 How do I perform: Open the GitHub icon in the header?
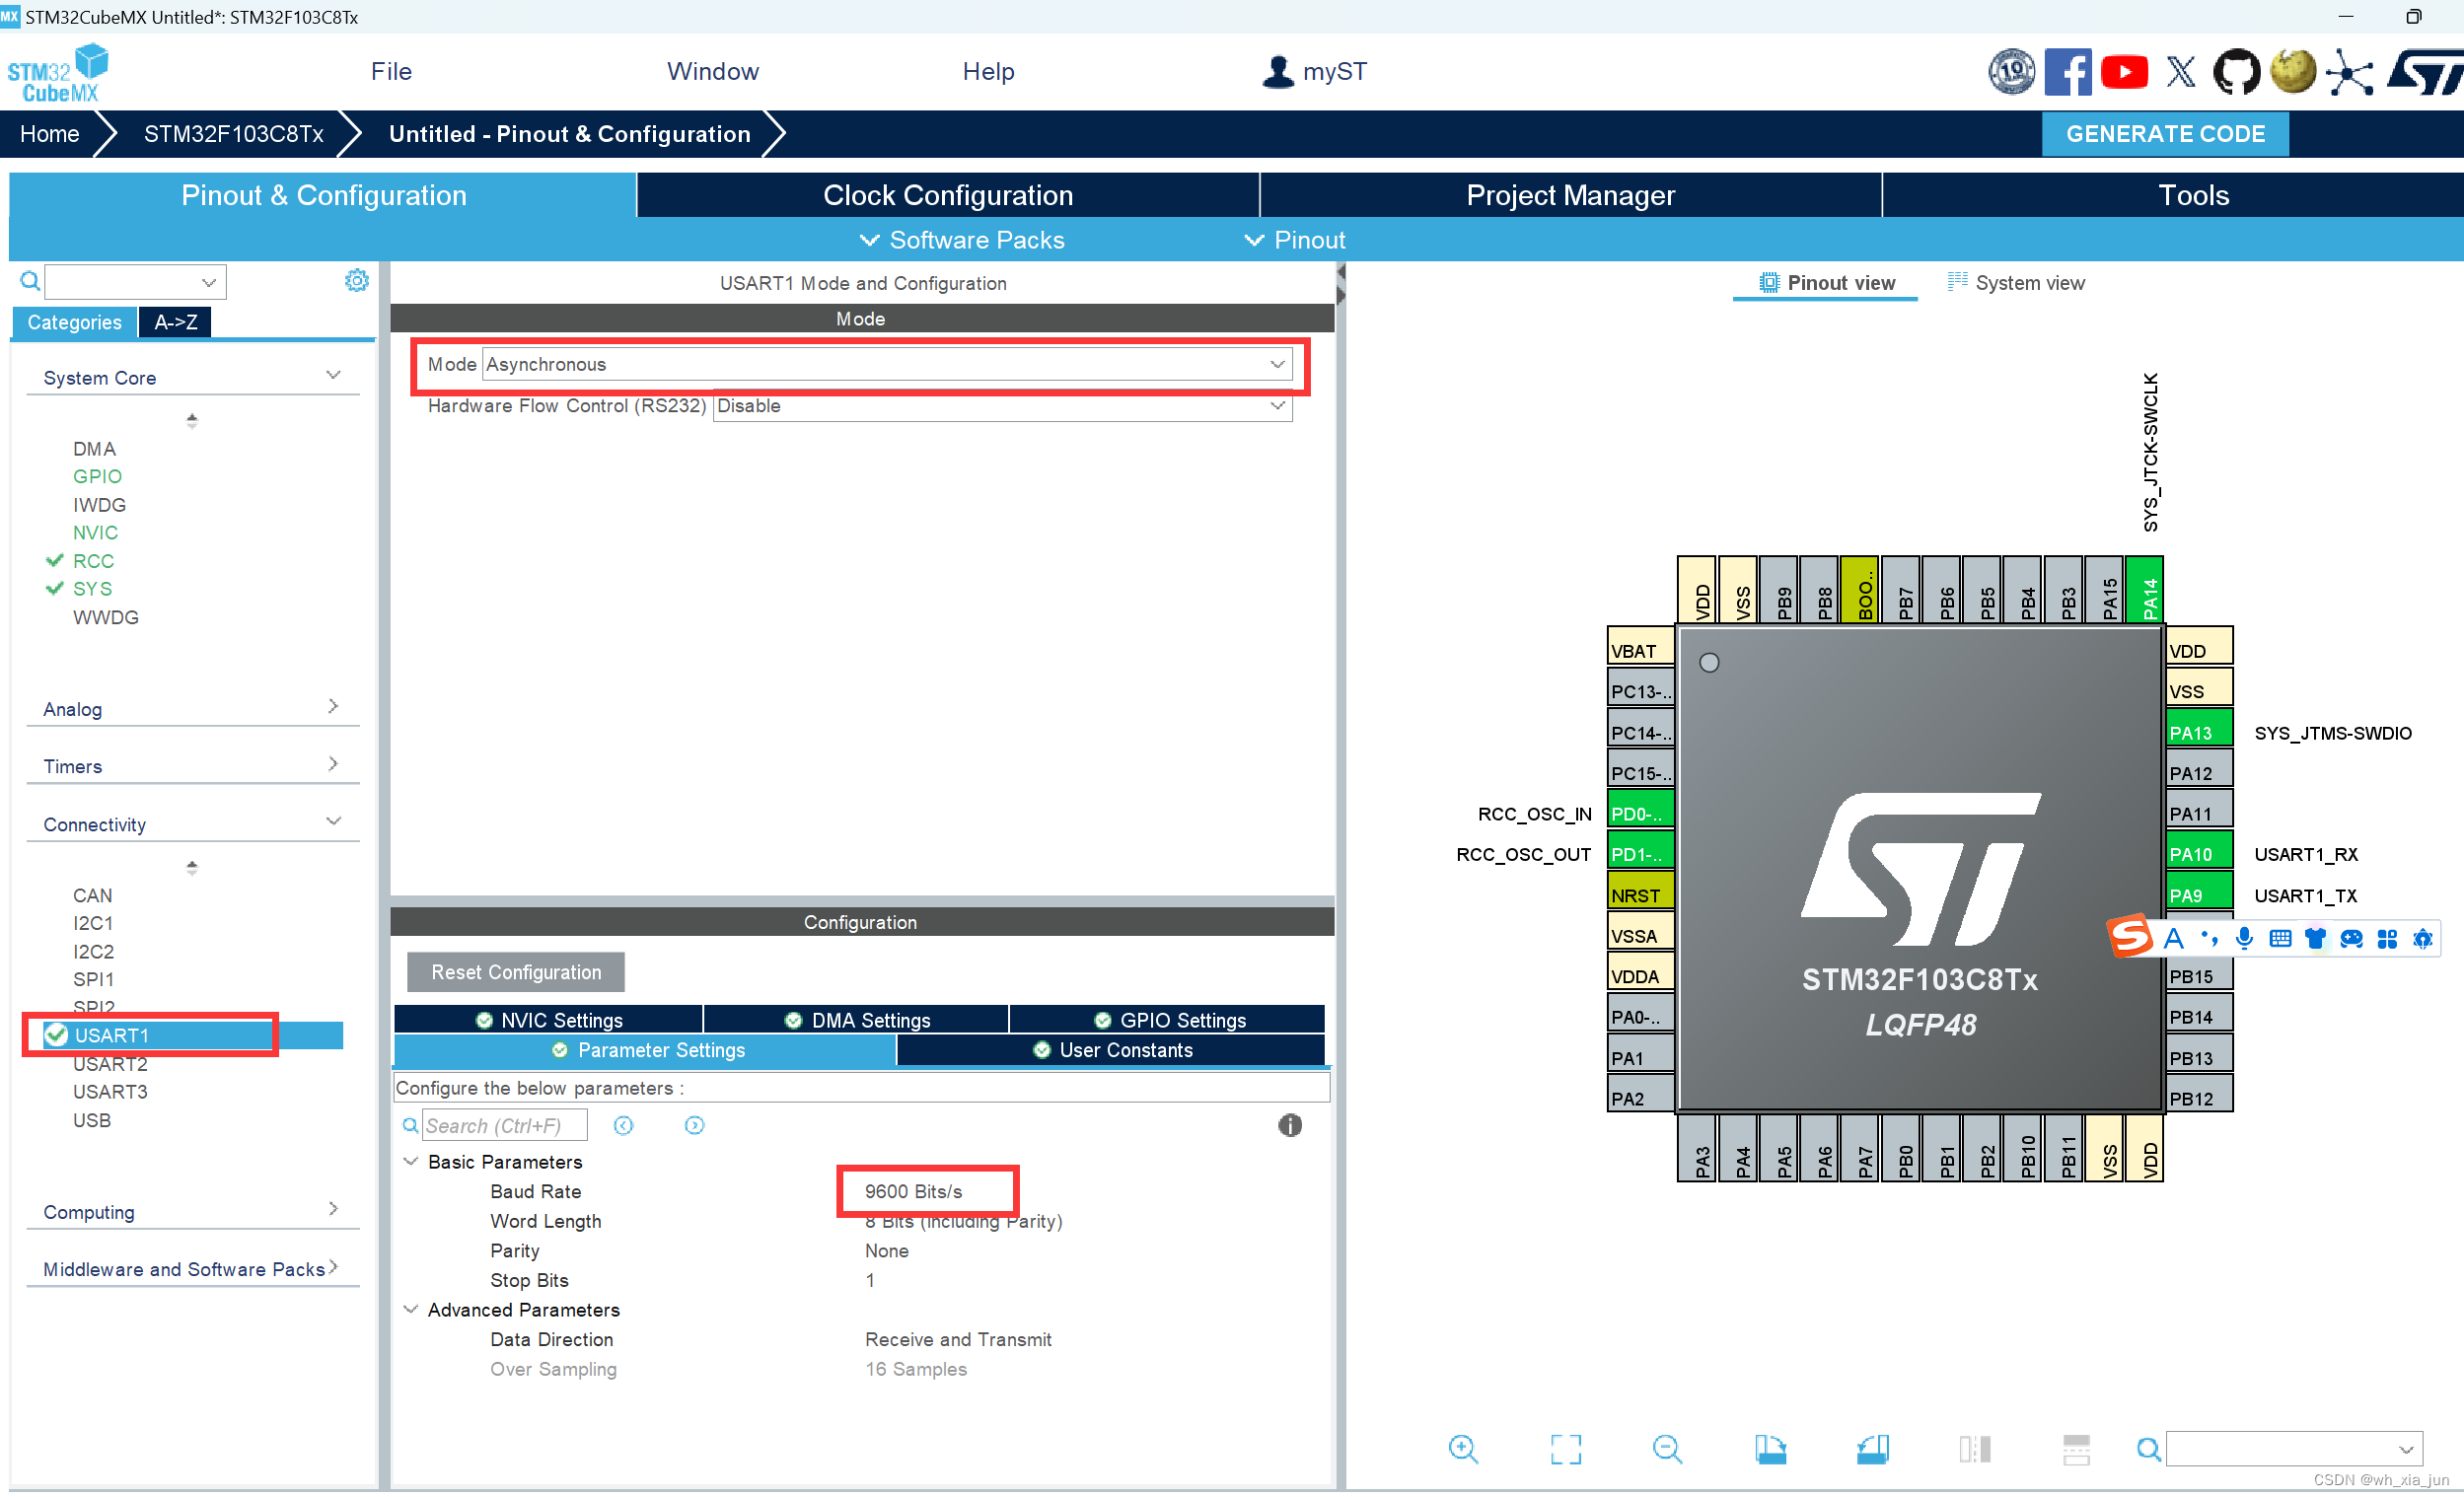pos(2236,72)
